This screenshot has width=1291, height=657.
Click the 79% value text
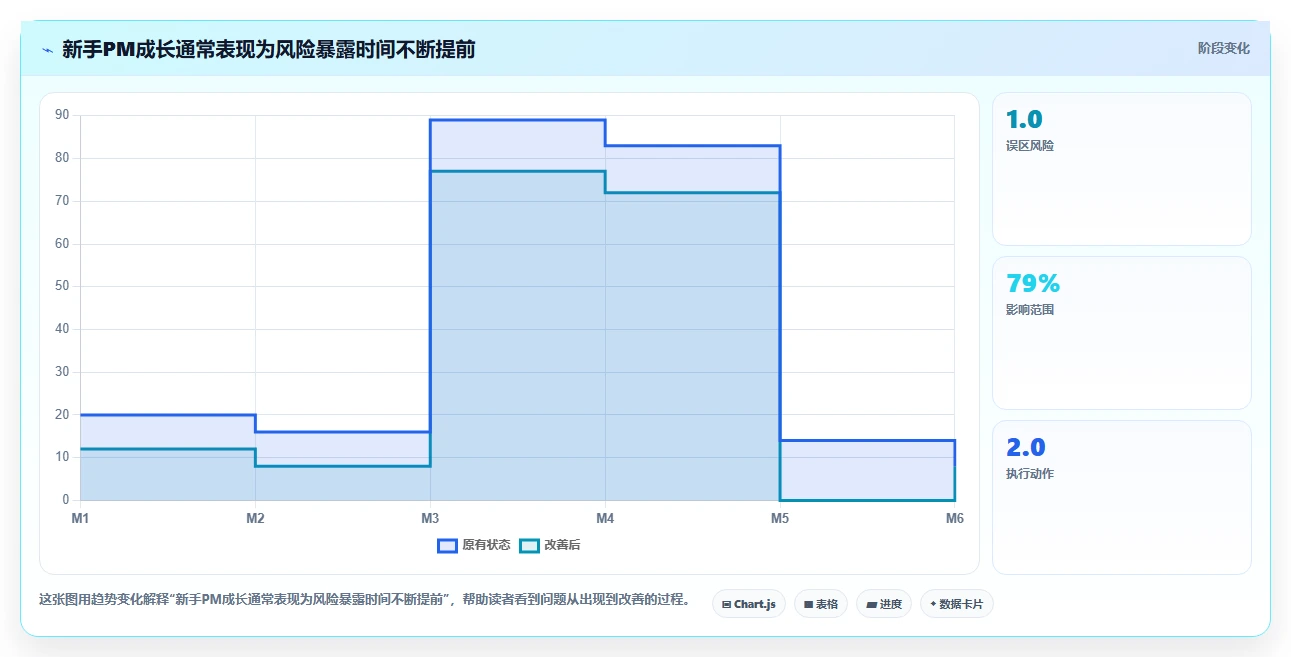pyautogui.click(x=1033, y=284)
